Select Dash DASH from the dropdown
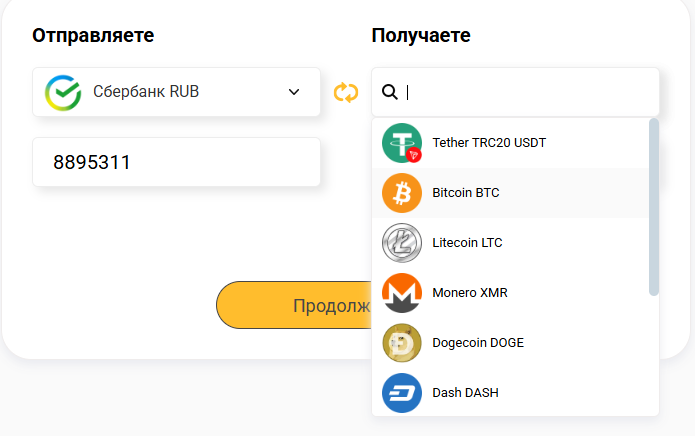Viewport: 695px width, 436px height. click(x=466, y=393)
